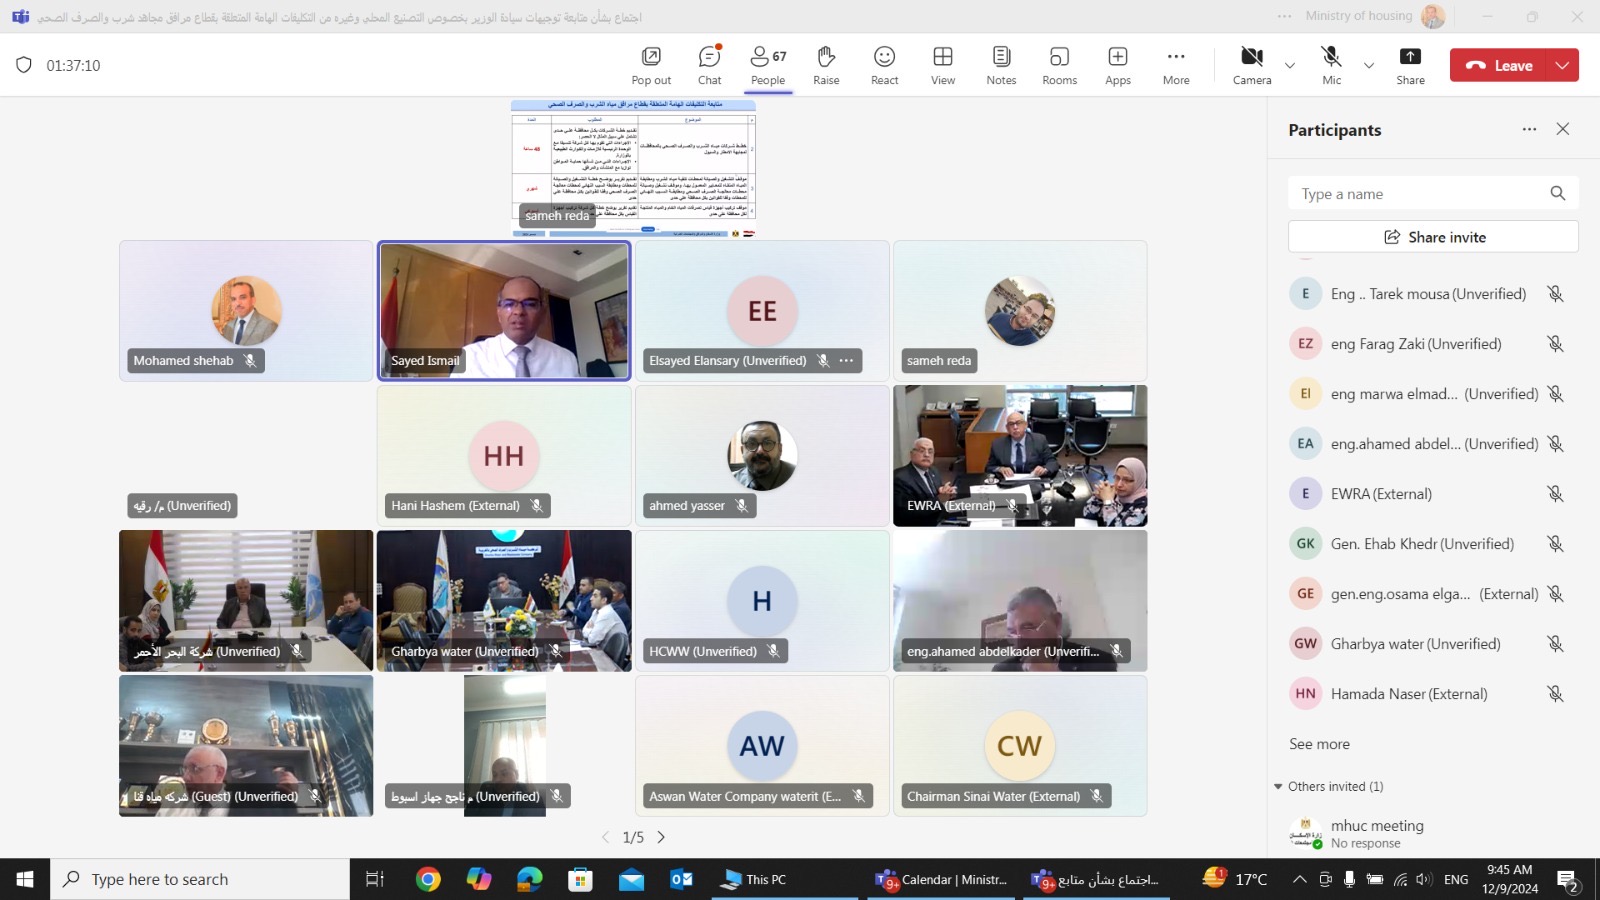Open breakout Rooms
This screenshot has width=1600, height=900.
point(1059,66)
